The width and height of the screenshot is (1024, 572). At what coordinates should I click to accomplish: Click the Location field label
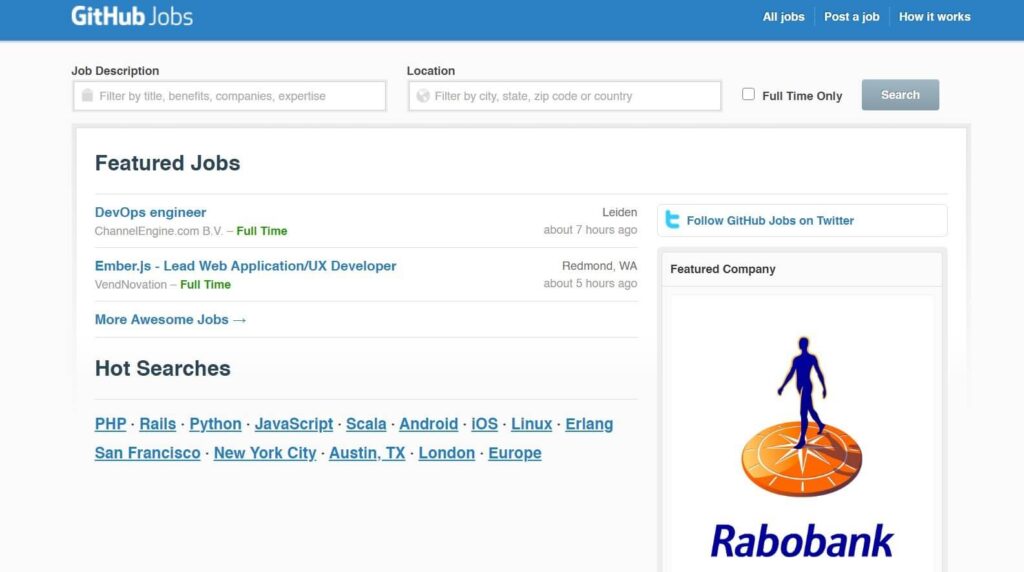tap(431, 71)
